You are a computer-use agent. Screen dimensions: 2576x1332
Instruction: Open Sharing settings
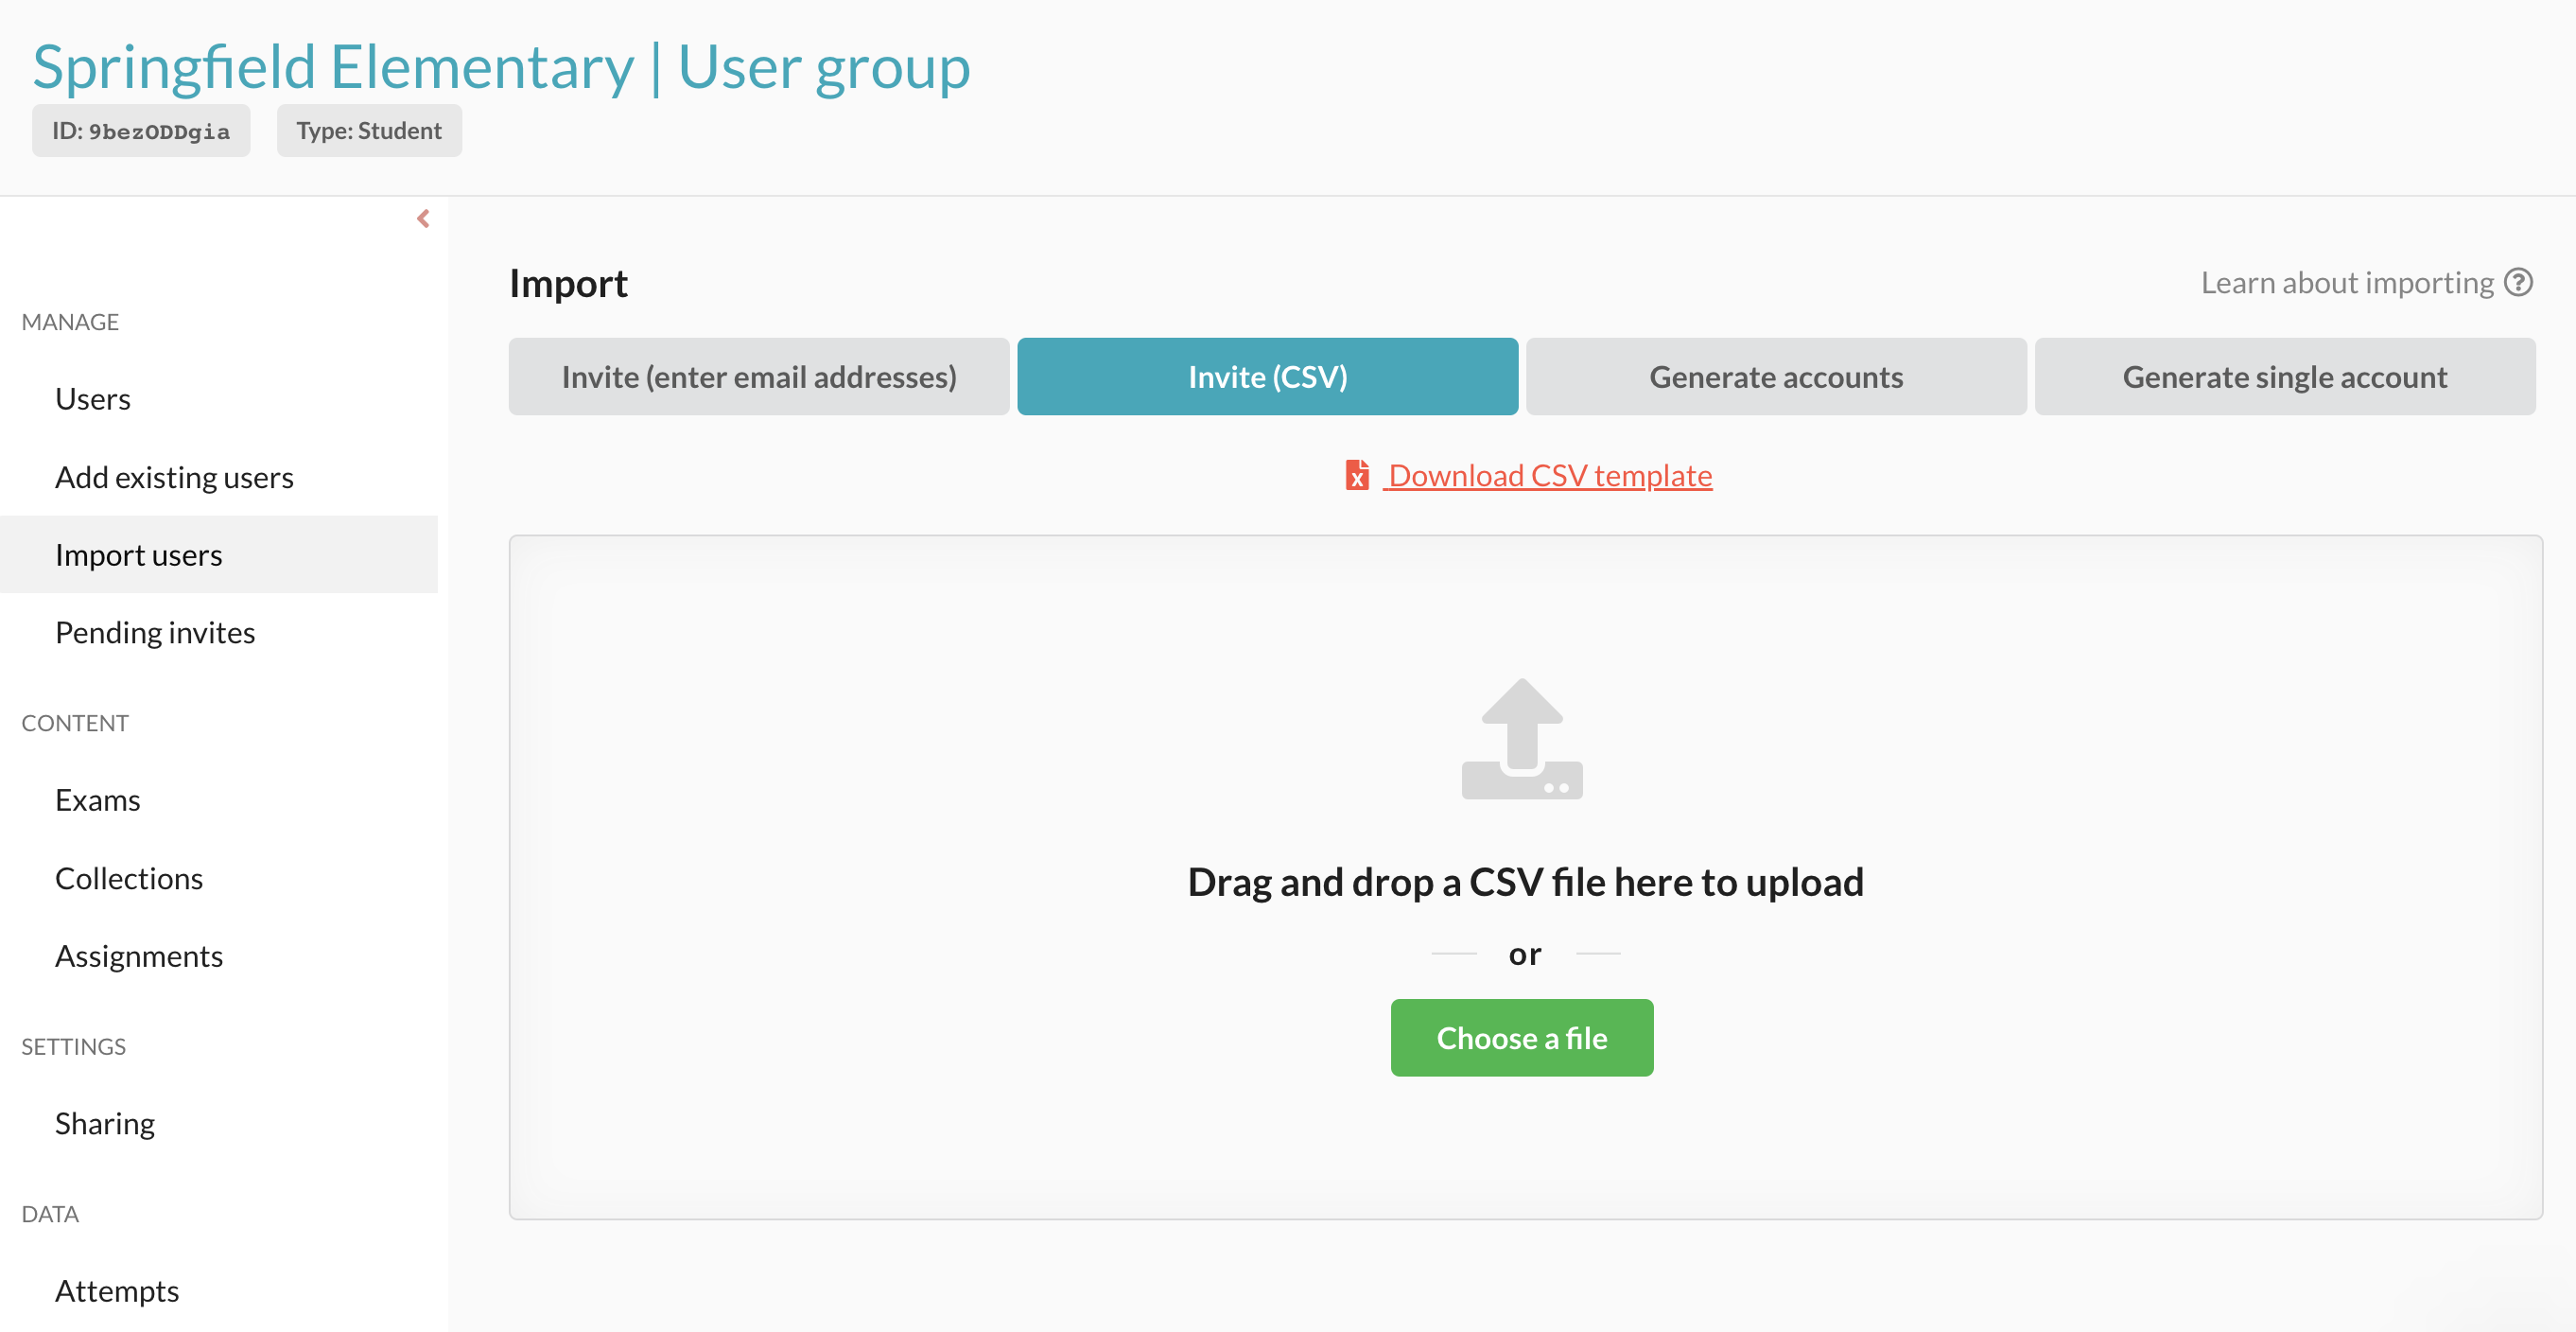coord(105,1123)
